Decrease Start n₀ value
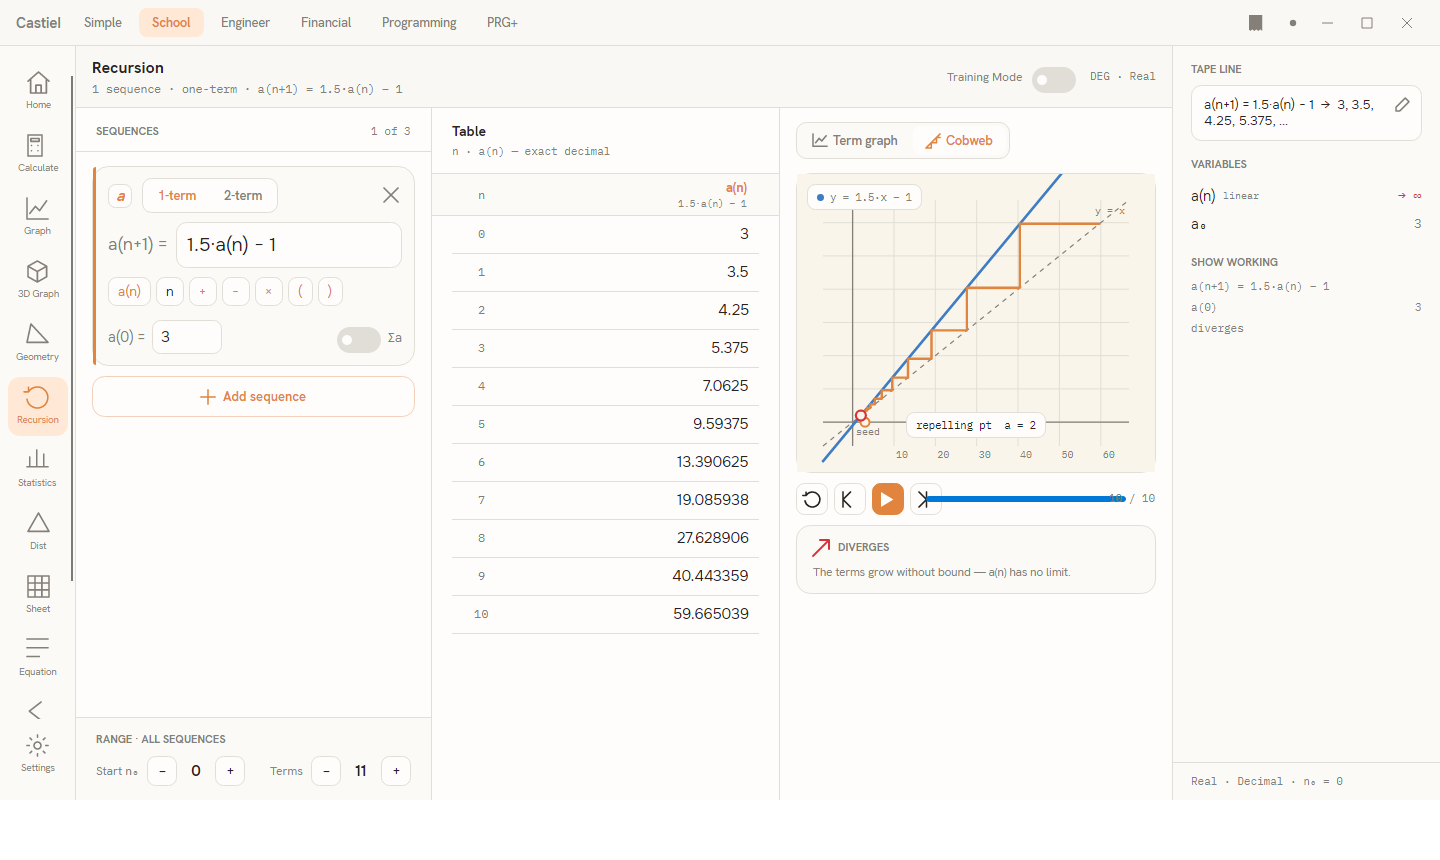Viewport: 1440px width, 860px height. tap(162, 771)
